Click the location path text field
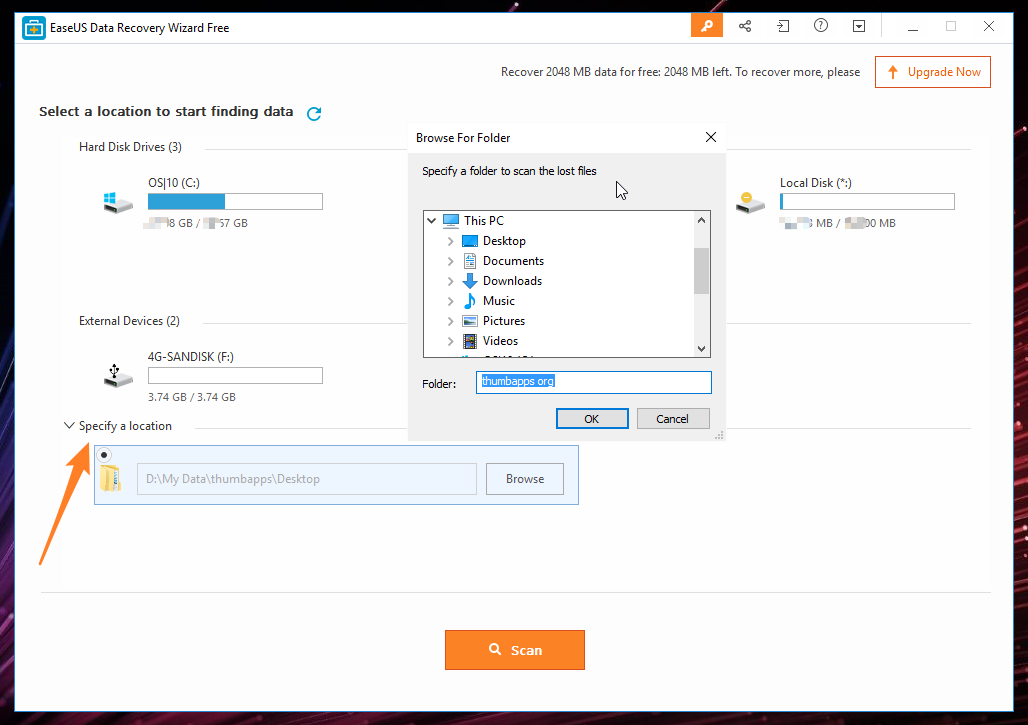The image size is (1028, 725). (306, 479)
